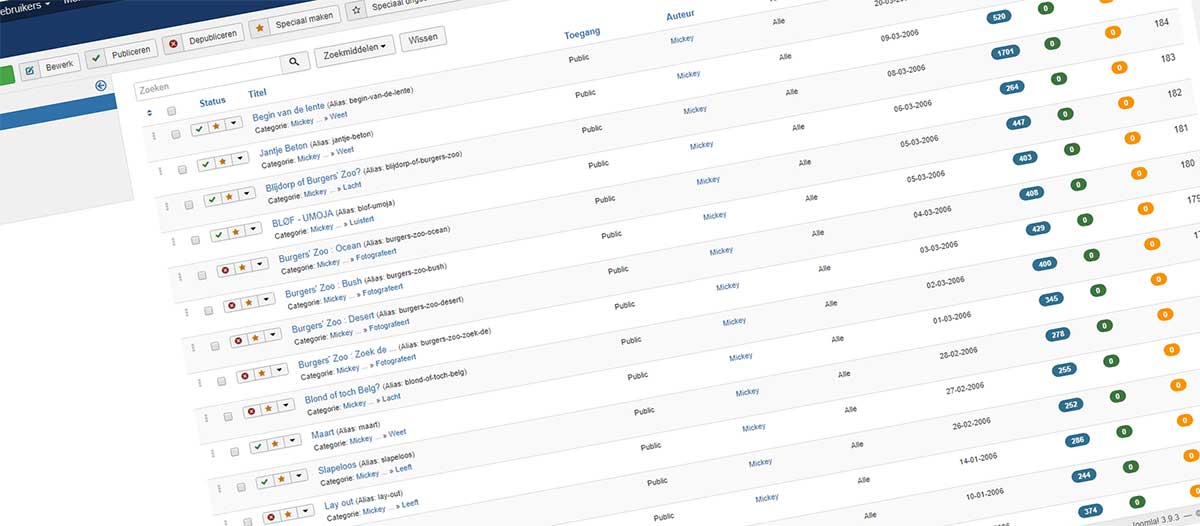The height and width of the screenshot is (526, 1200).
Task: Click the blue hits badge showing 520
Action: coord(997,18)
